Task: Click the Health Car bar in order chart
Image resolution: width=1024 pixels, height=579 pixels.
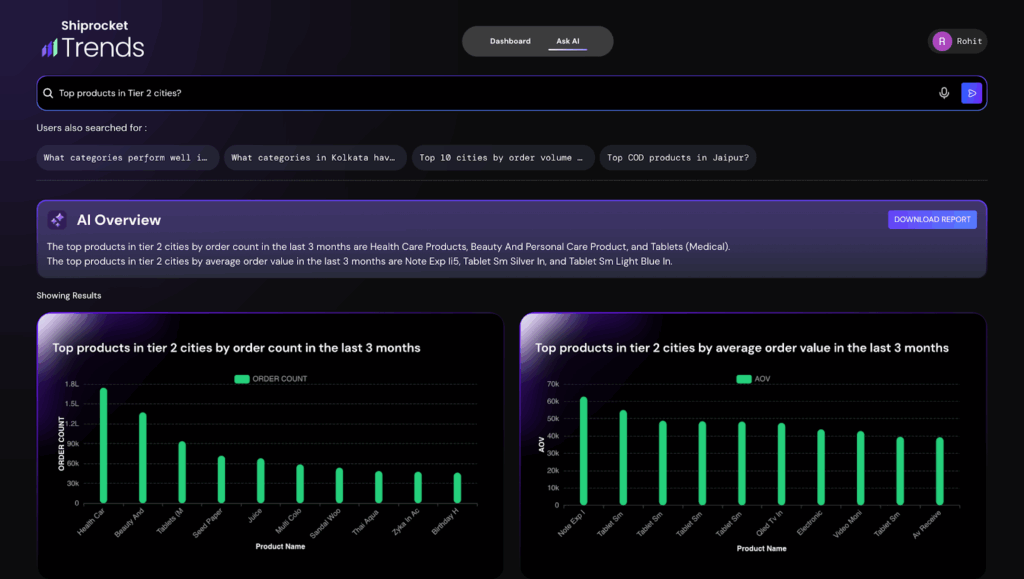Action: pyautogui.click(x=103, y=446)
